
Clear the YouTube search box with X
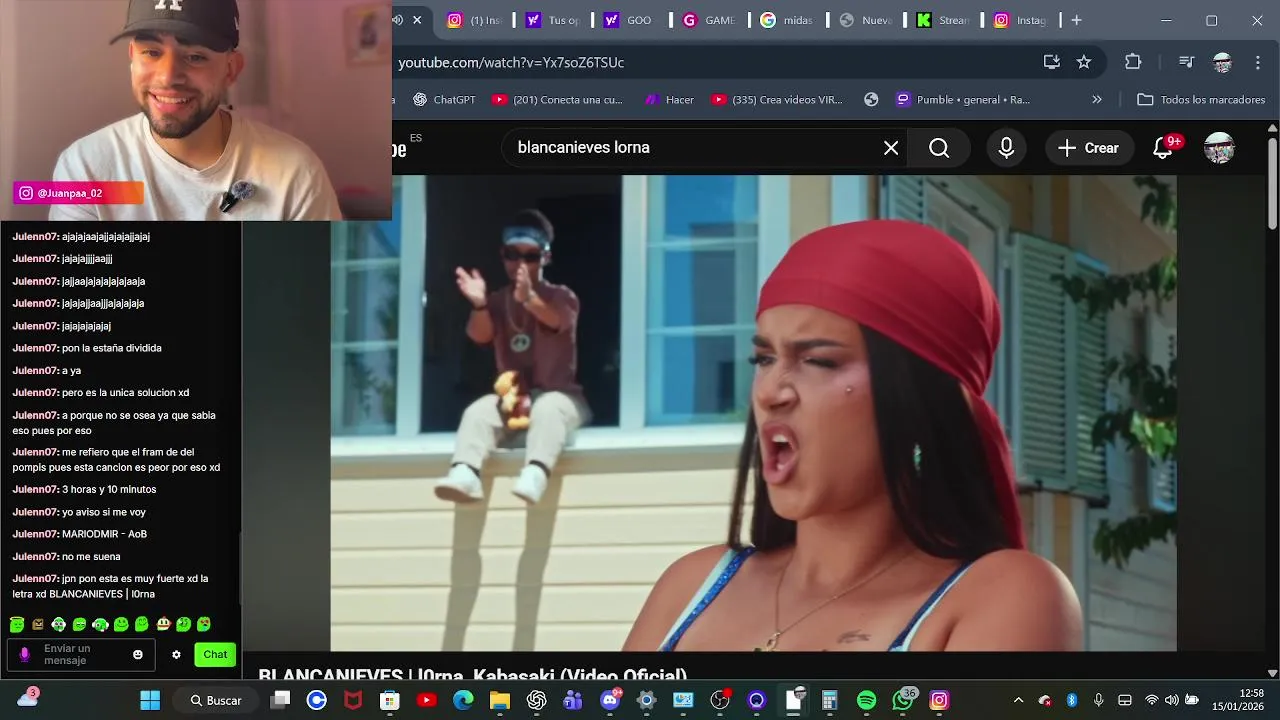(891, 148)
